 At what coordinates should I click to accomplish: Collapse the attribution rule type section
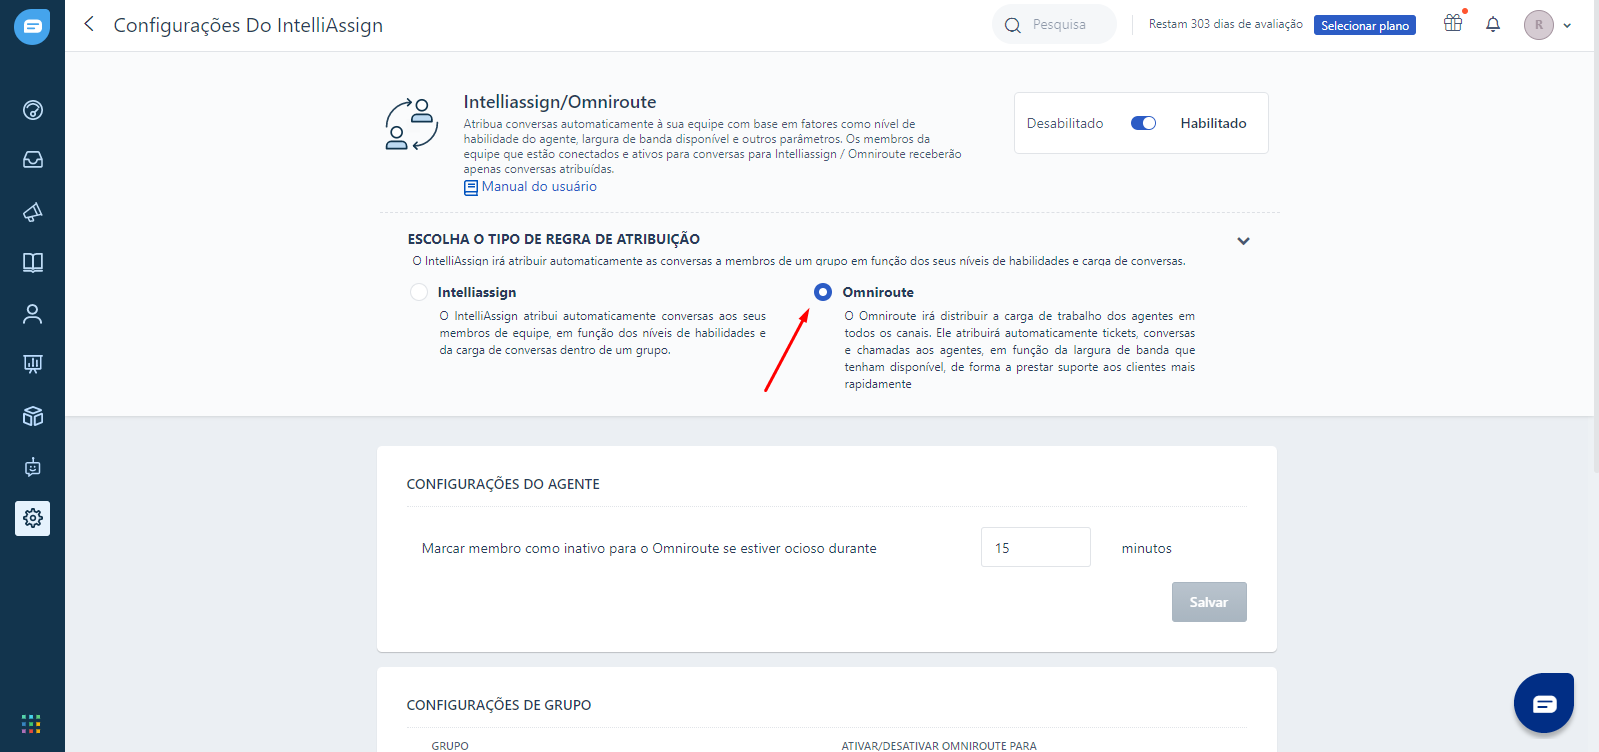1243,241
